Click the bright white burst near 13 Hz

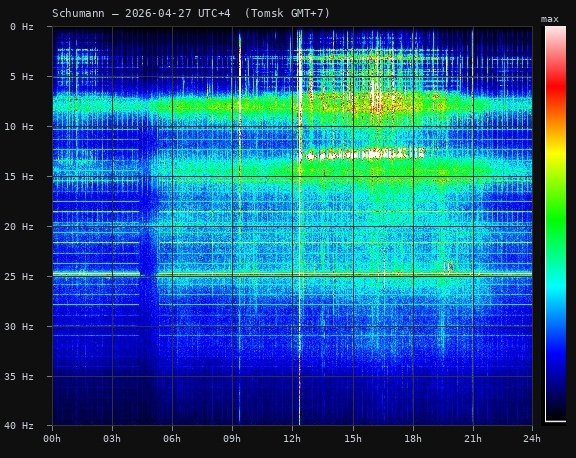coord(364,154)
